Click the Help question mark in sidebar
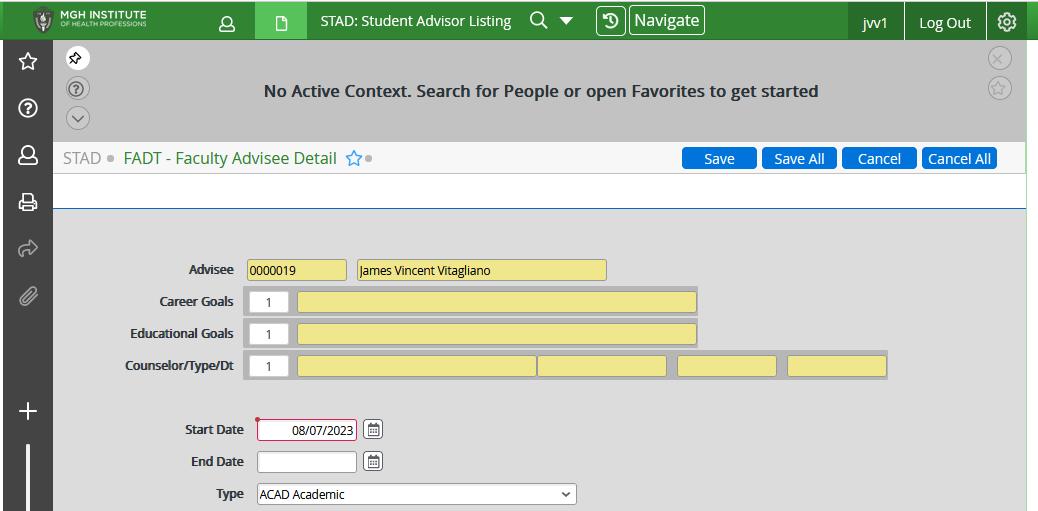The image size is (1038, 511). tap(28, 108)
